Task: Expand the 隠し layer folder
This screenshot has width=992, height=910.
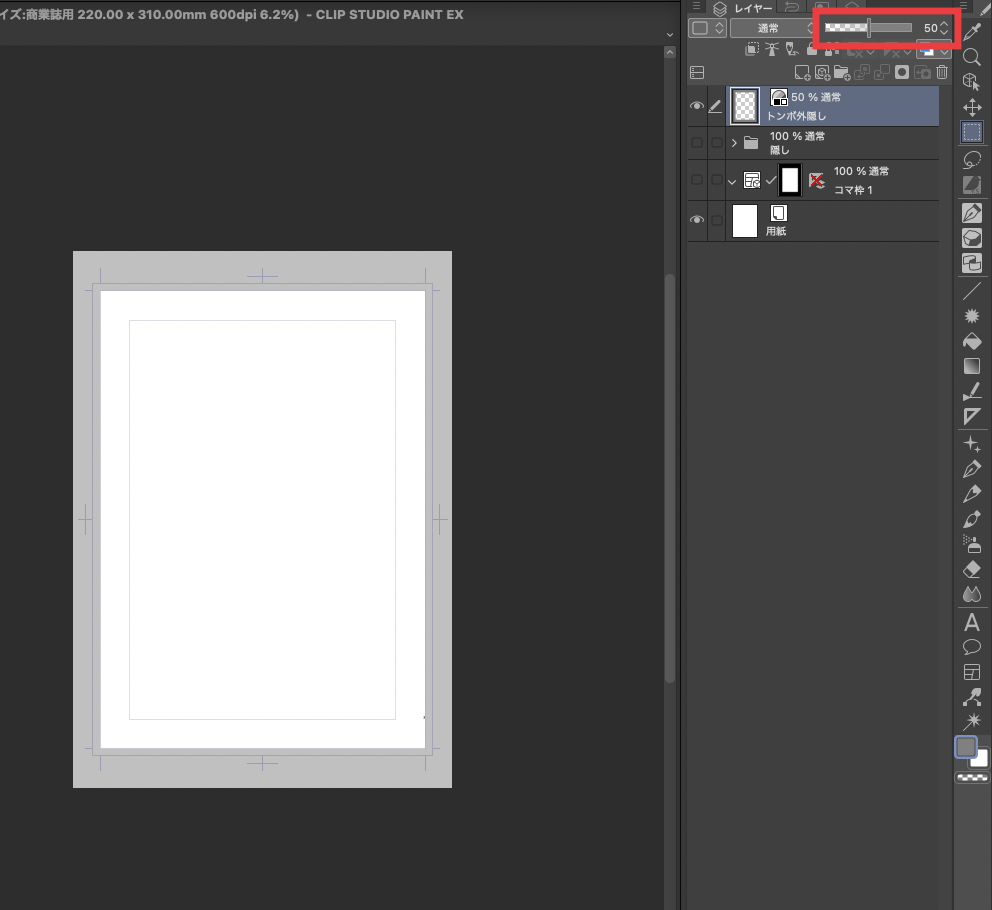Action: click(x=735, y=143)
